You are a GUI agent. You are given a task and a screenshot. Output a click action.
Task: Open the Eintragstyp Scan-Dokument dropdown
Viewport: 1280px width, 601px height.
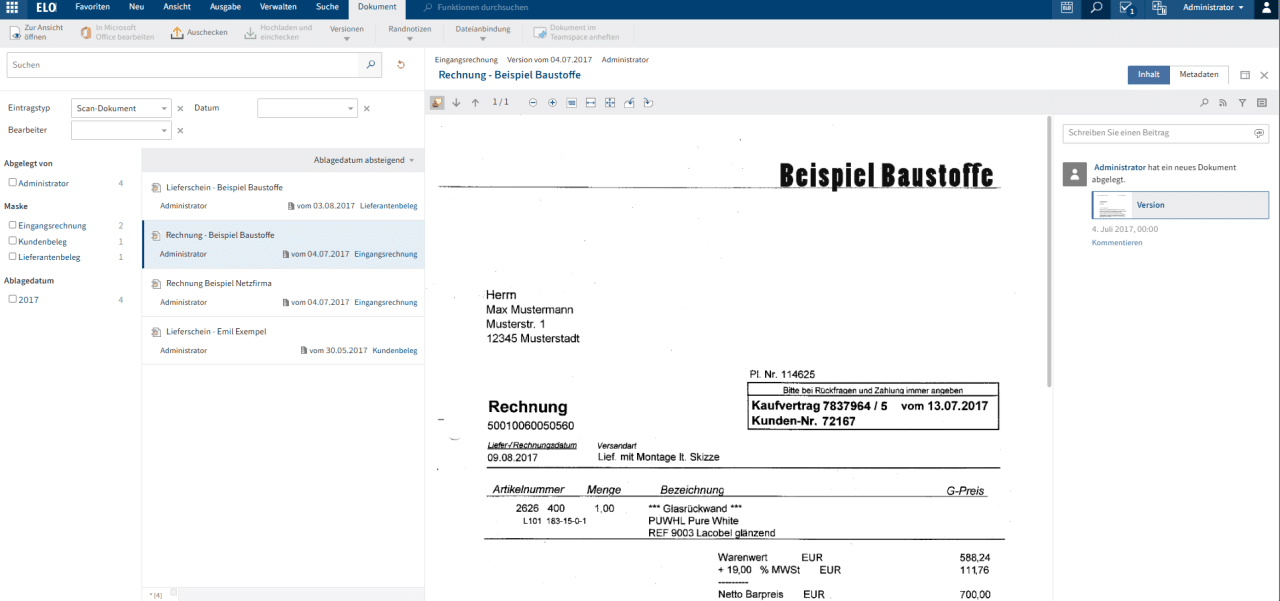click(x=121, y=108)
